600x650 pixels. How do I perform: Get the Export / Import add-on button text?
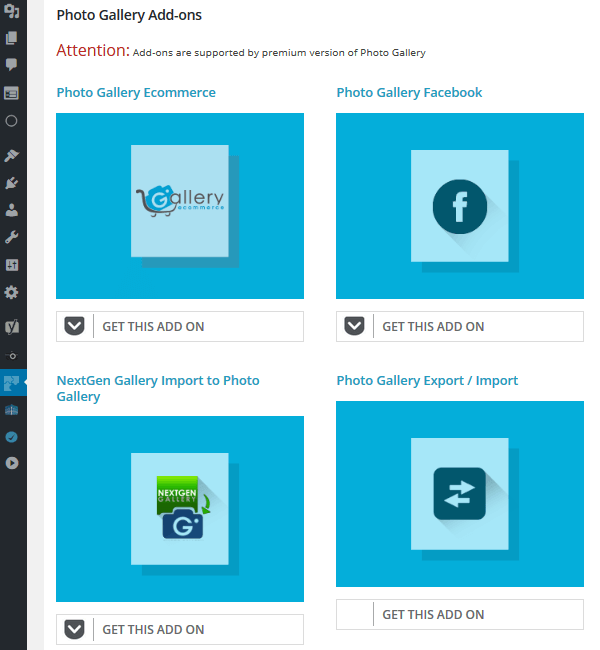(x=433, y=614)
